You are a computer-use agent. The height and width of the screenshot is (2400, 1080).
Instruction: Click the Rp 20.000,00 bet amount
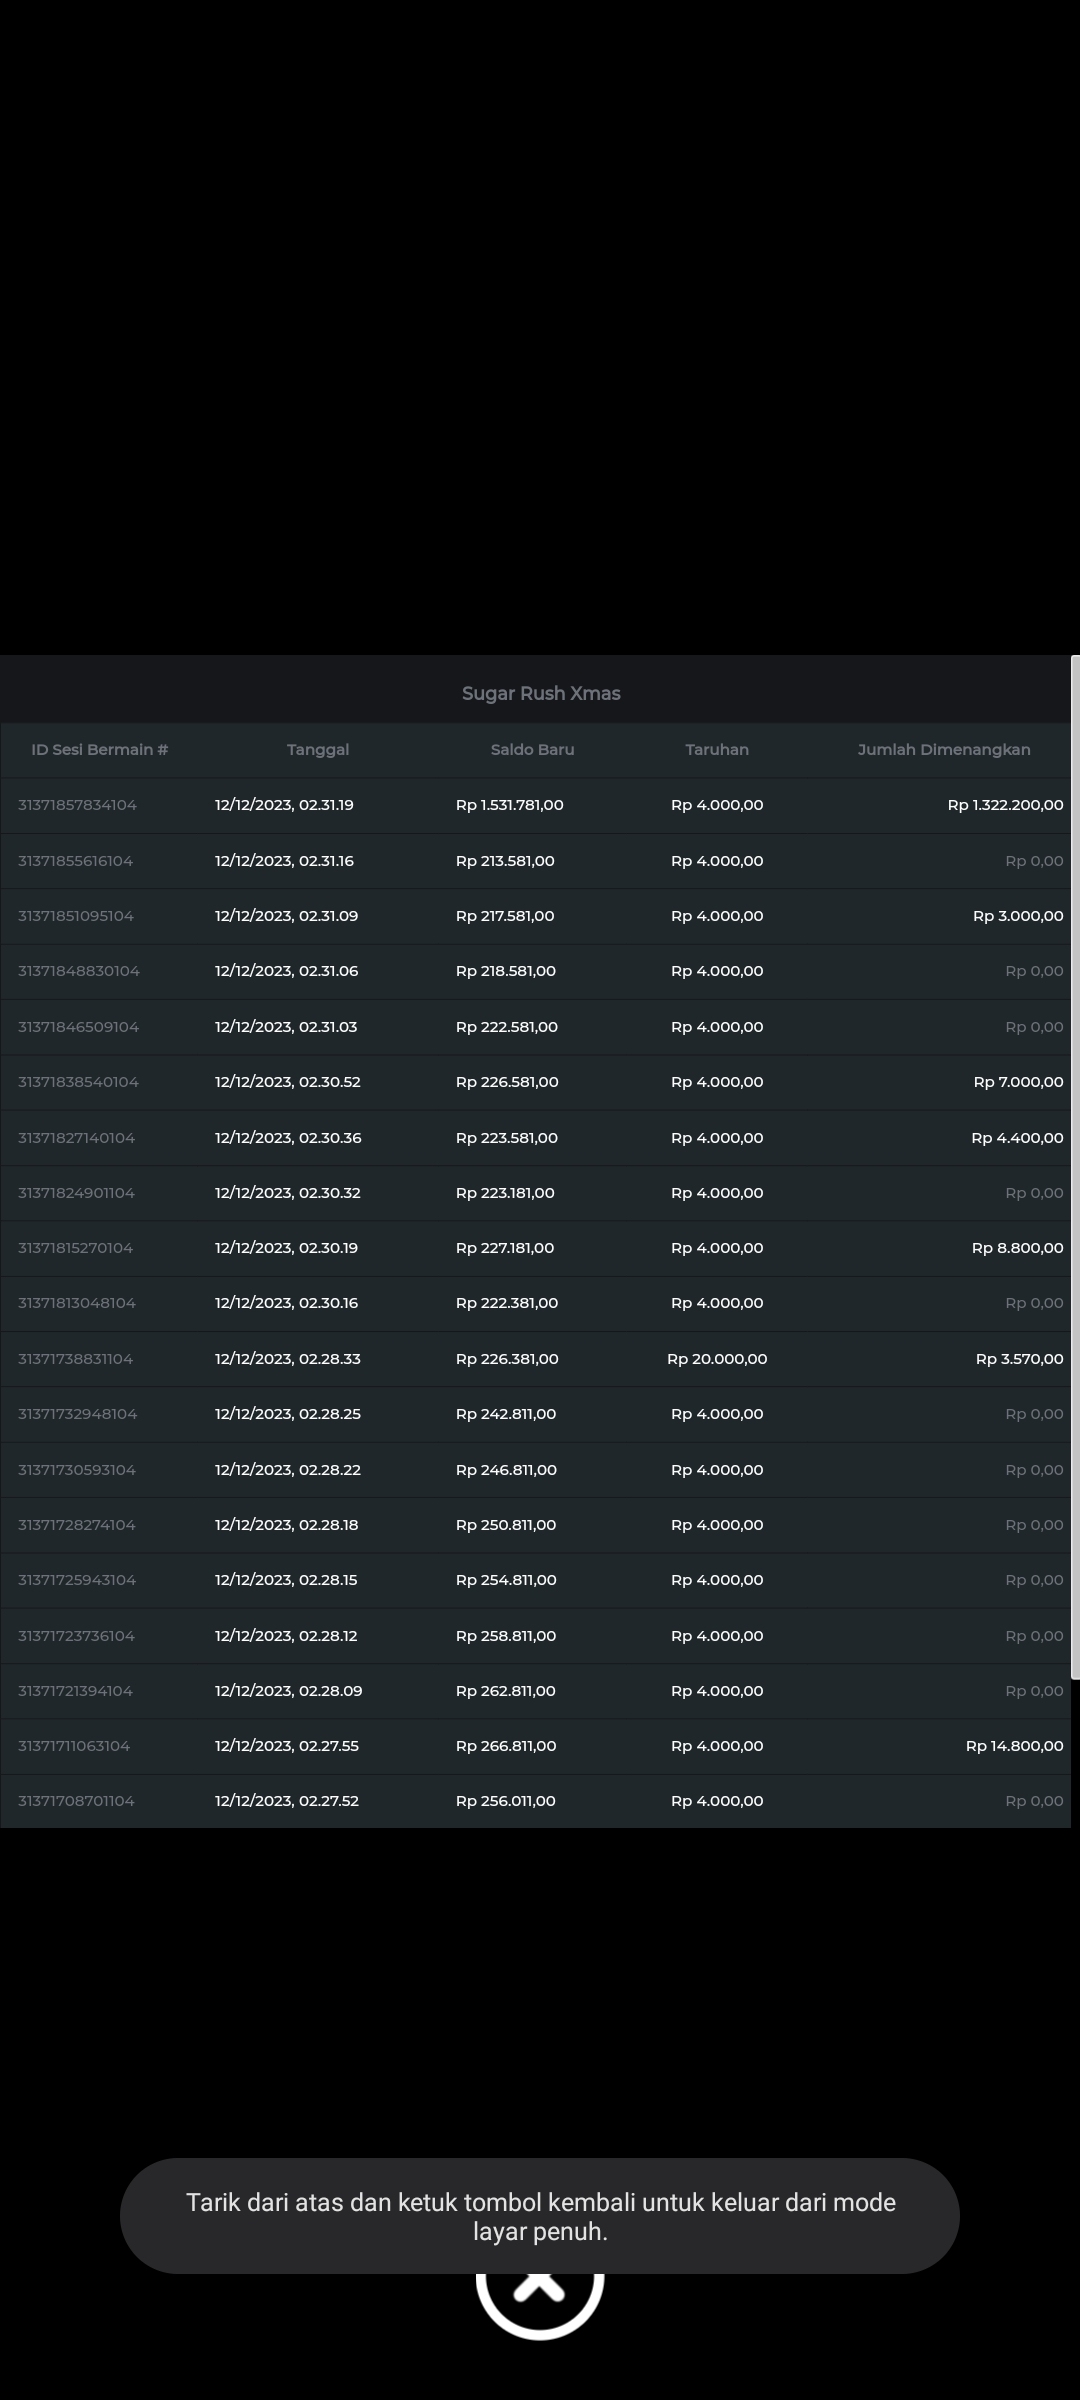pyautogui.click(x=717, y=1359)
